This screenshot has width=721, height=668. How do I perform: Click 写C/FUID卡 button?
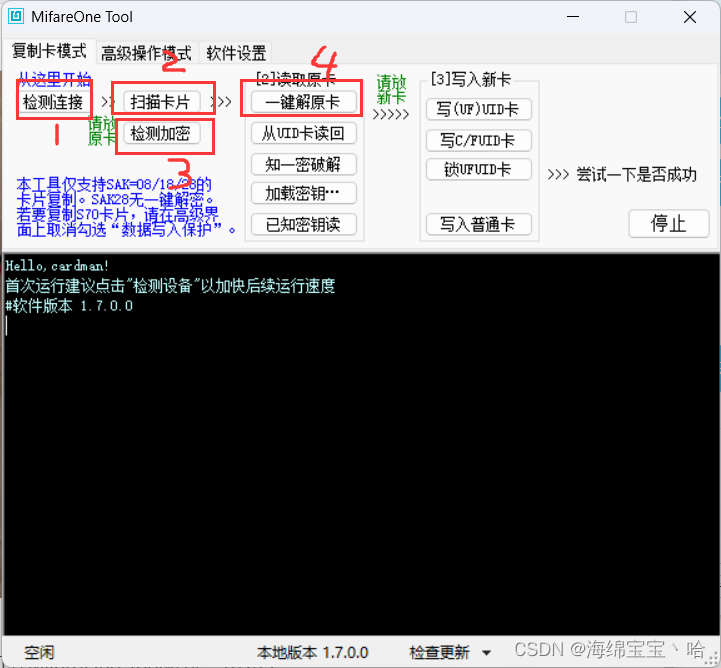click(x=479, y=140)
